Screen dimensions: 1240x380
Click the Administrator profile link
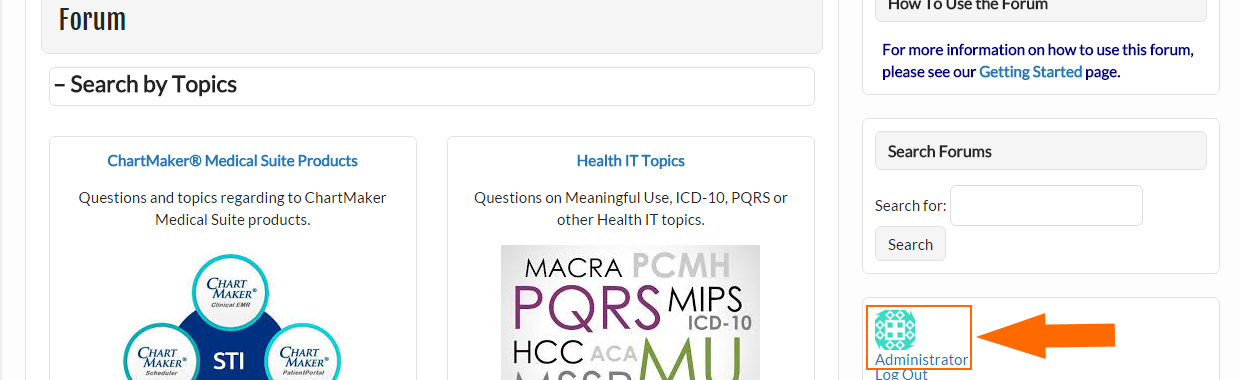[921, 359]
